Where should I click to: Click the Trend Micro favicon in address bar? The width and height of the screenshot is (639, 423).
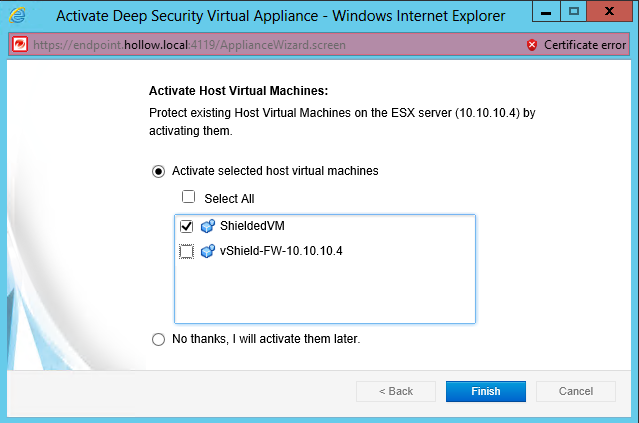point(19,45)
